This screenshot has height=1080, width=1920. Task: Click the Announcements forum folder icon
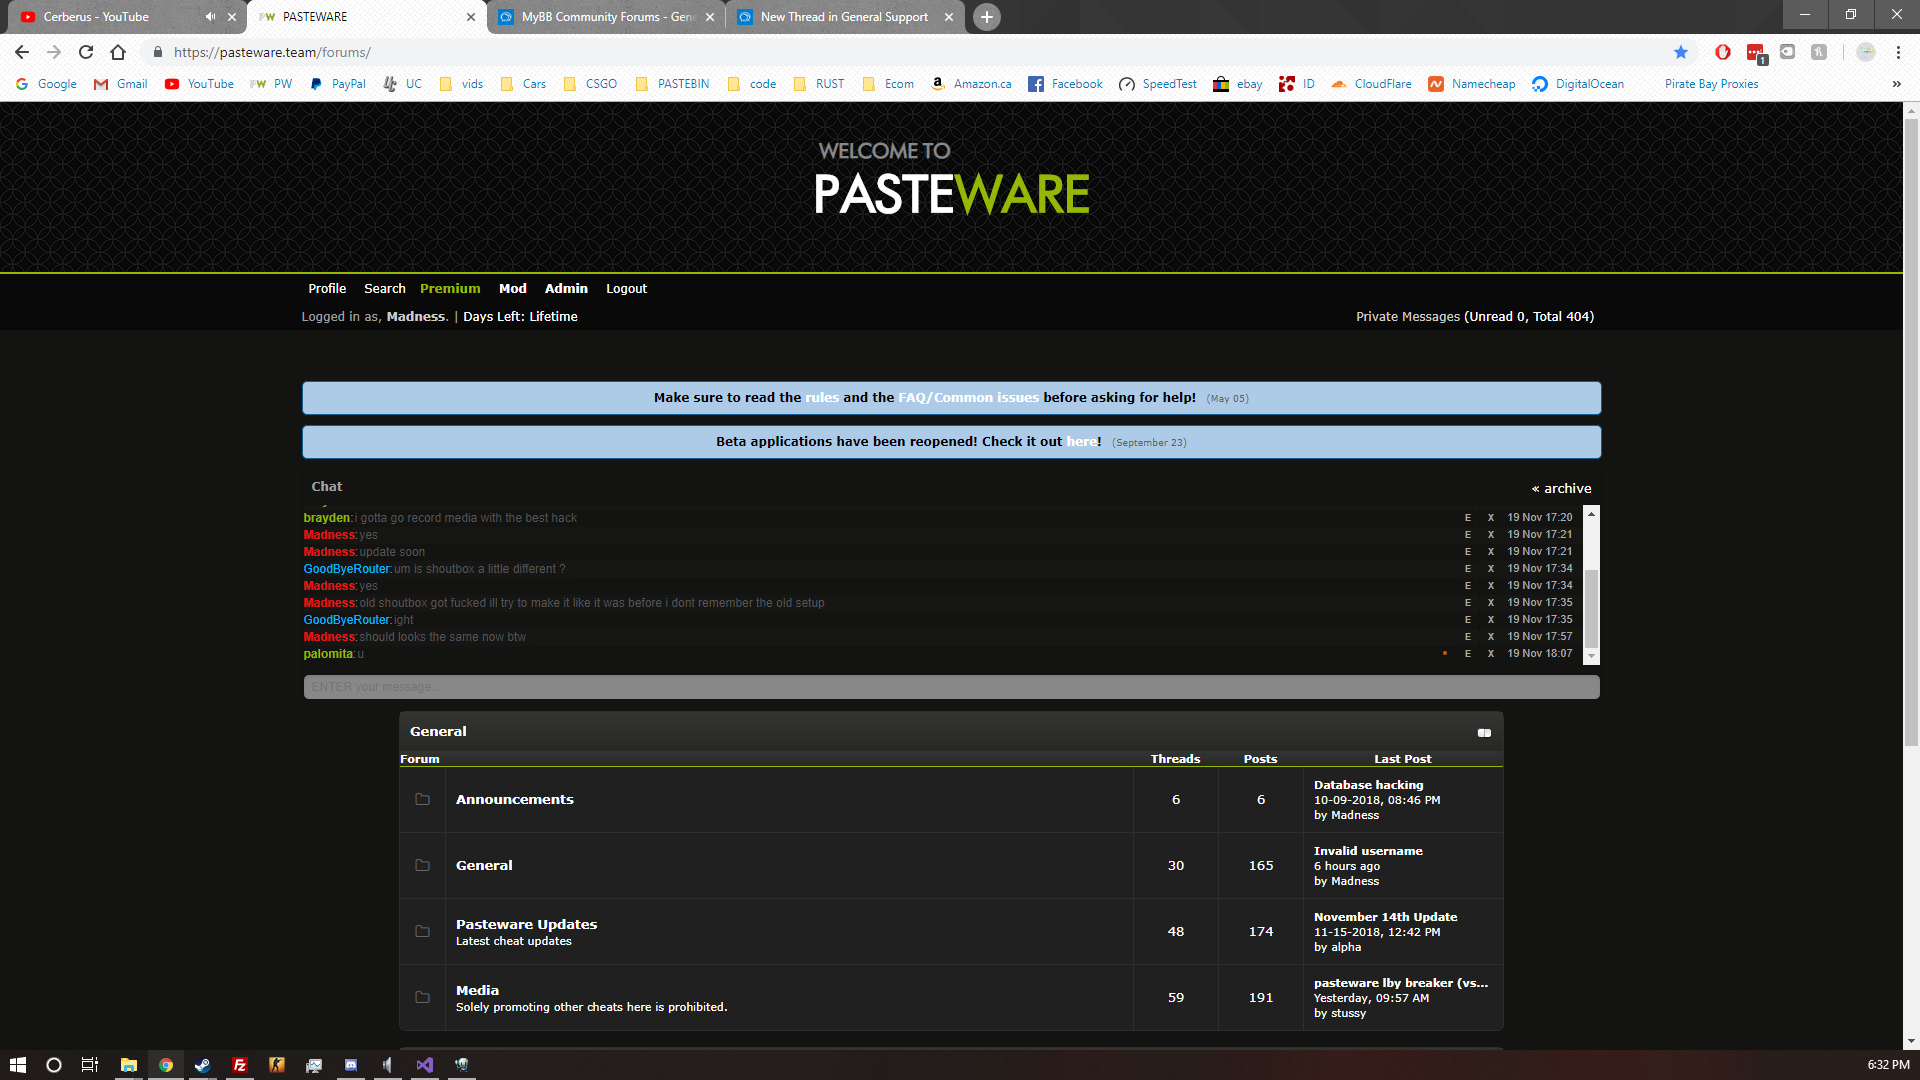coord(422,799)
